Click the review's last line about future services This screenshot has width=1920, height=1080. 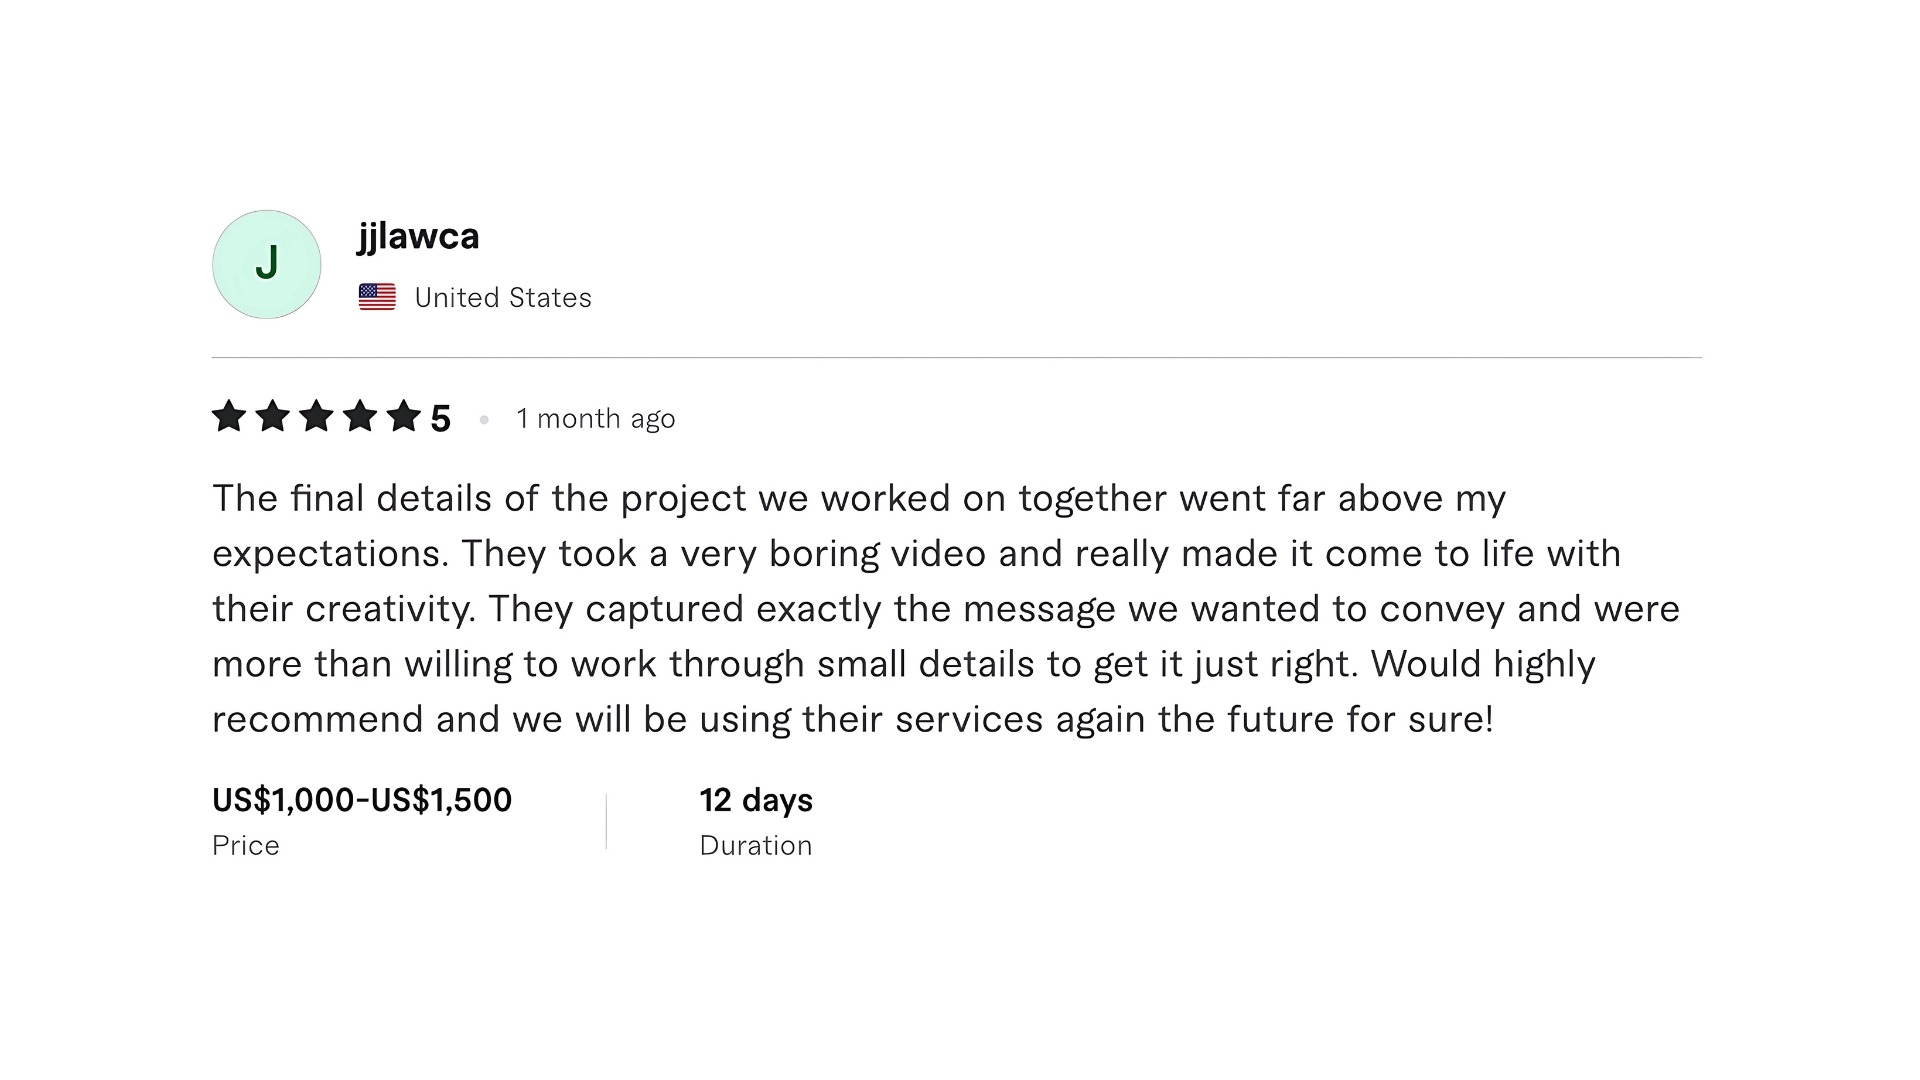pyautogui.click(x=853, y=720)
